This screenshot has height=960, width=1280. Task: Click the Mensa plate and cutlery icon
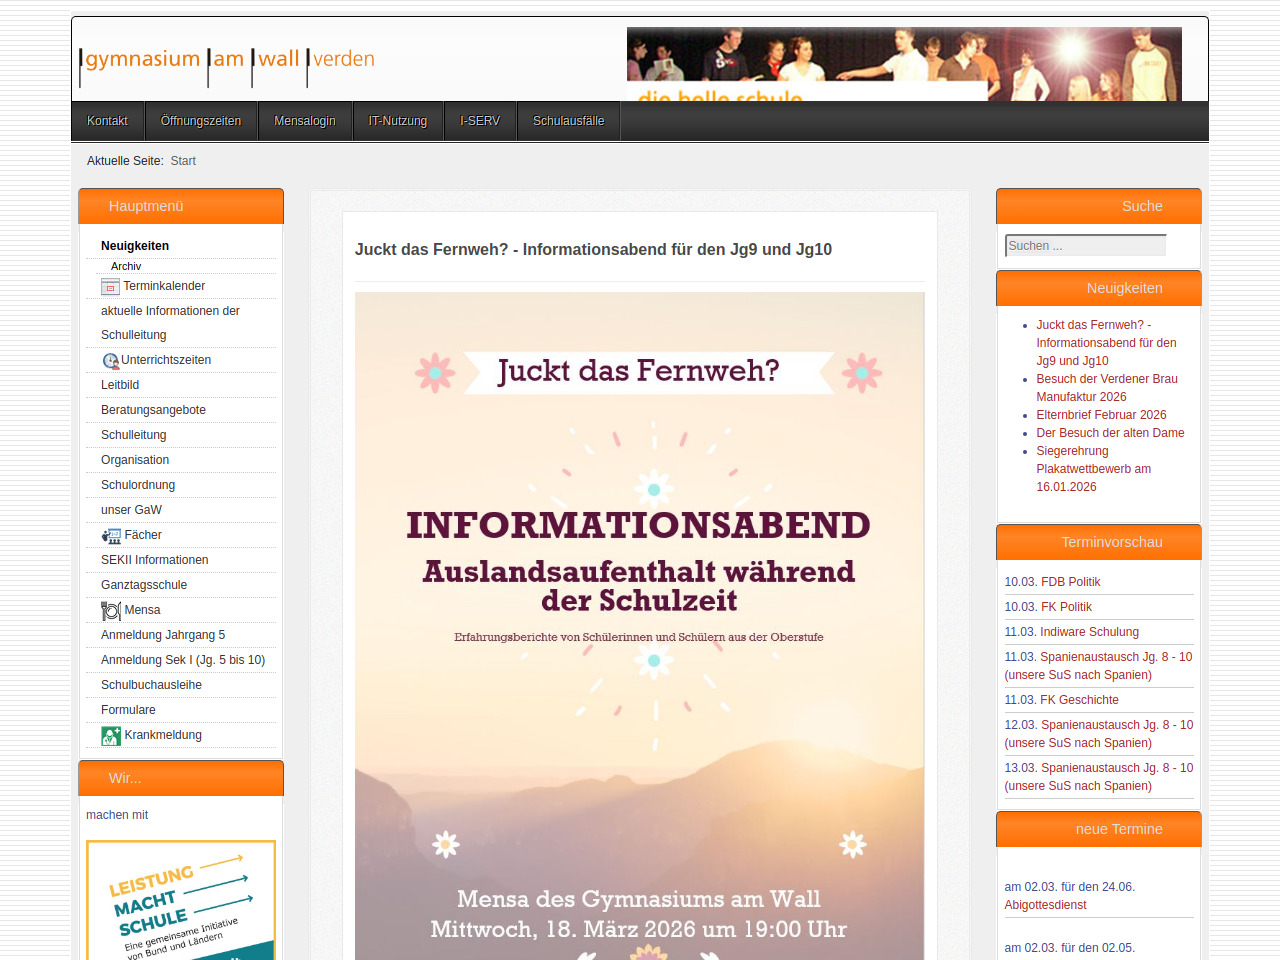(x=110, y=611)
